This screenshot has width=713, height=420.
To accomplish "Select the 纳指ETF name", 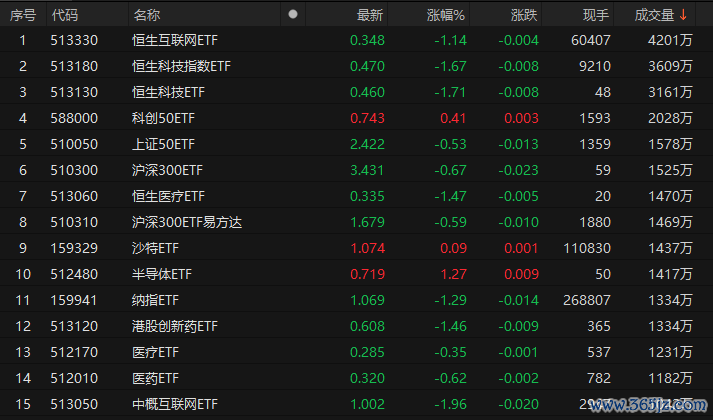I will [x=155, y=300].
